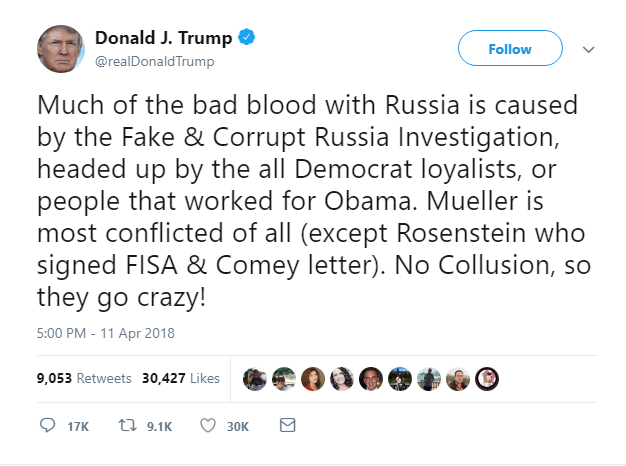The width and height of the screenshot is (626, 466).
Task: Click the 17K replies count
Action: click(x=78, y=426)
